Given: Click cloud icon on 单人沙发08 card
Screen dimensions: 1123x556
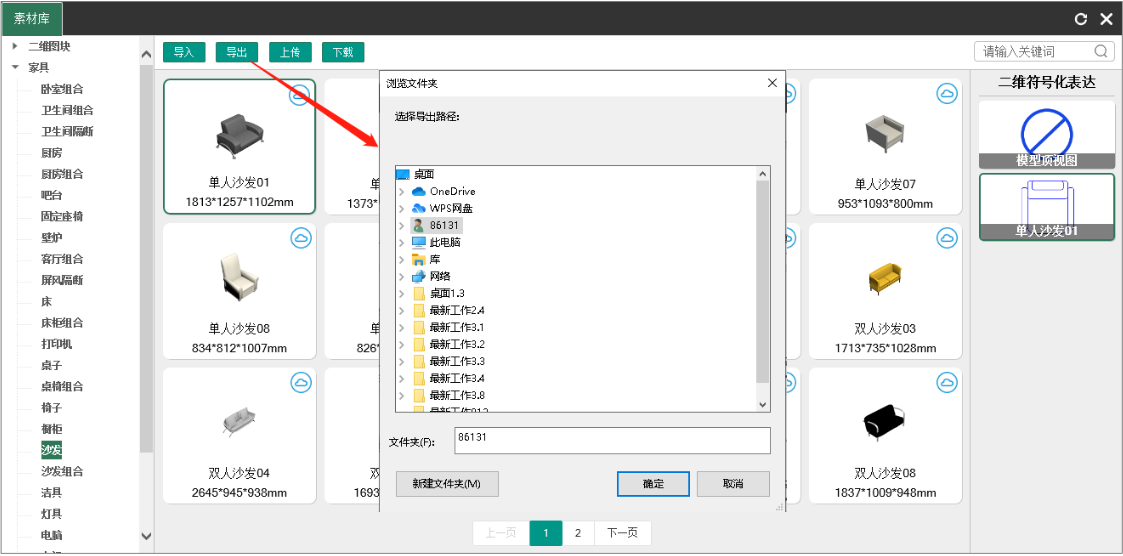Looking at the screenshot, I should 301,238.
